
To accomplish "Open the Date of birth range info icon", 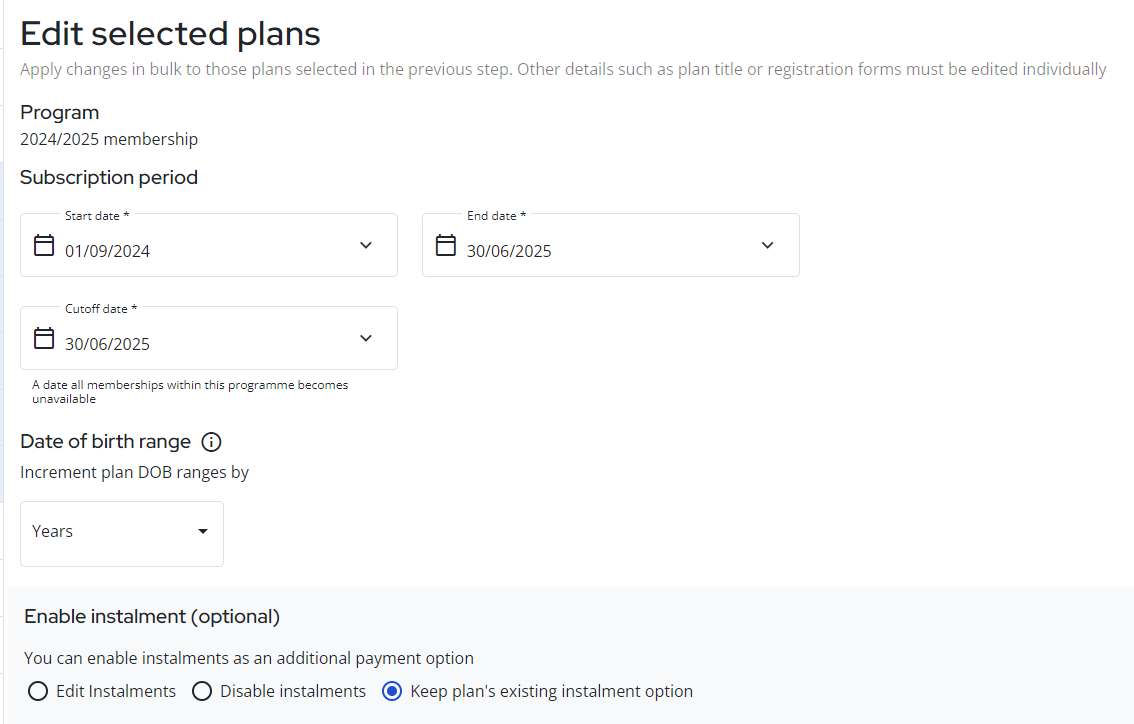I will coord(211,442).
